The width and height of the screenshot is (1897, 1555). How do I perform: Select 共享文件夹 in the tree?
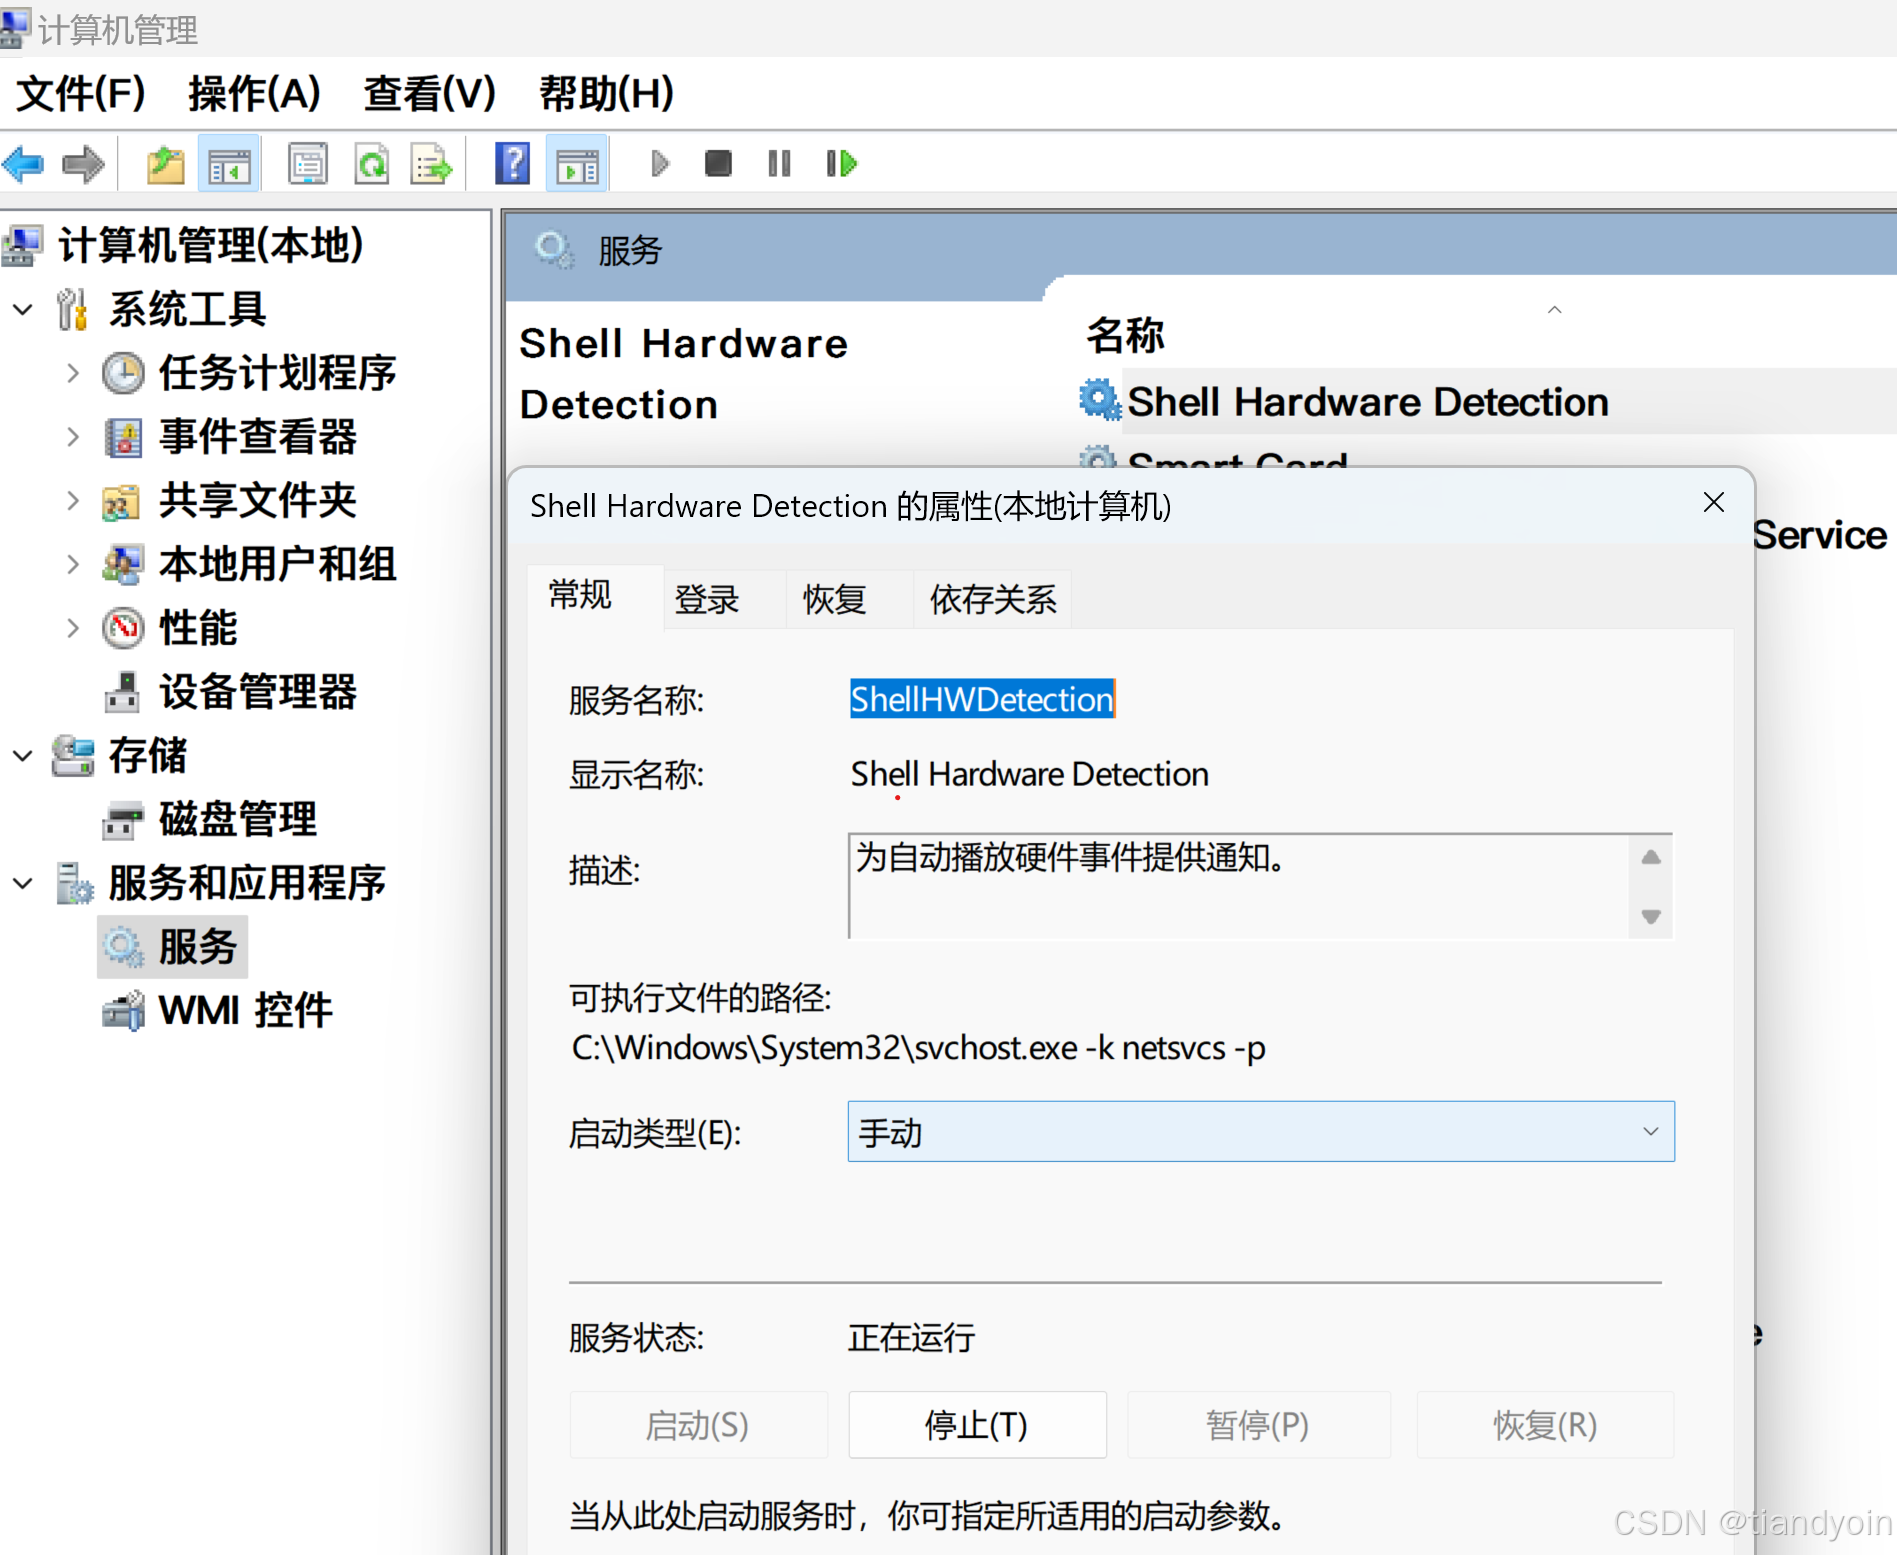(x=258, y=501)
